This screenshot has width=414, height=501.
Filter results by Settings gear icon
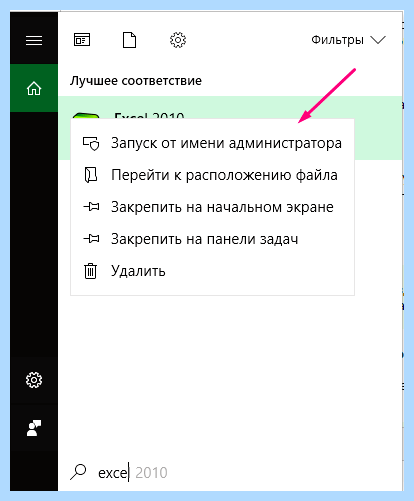coord(178,40)
